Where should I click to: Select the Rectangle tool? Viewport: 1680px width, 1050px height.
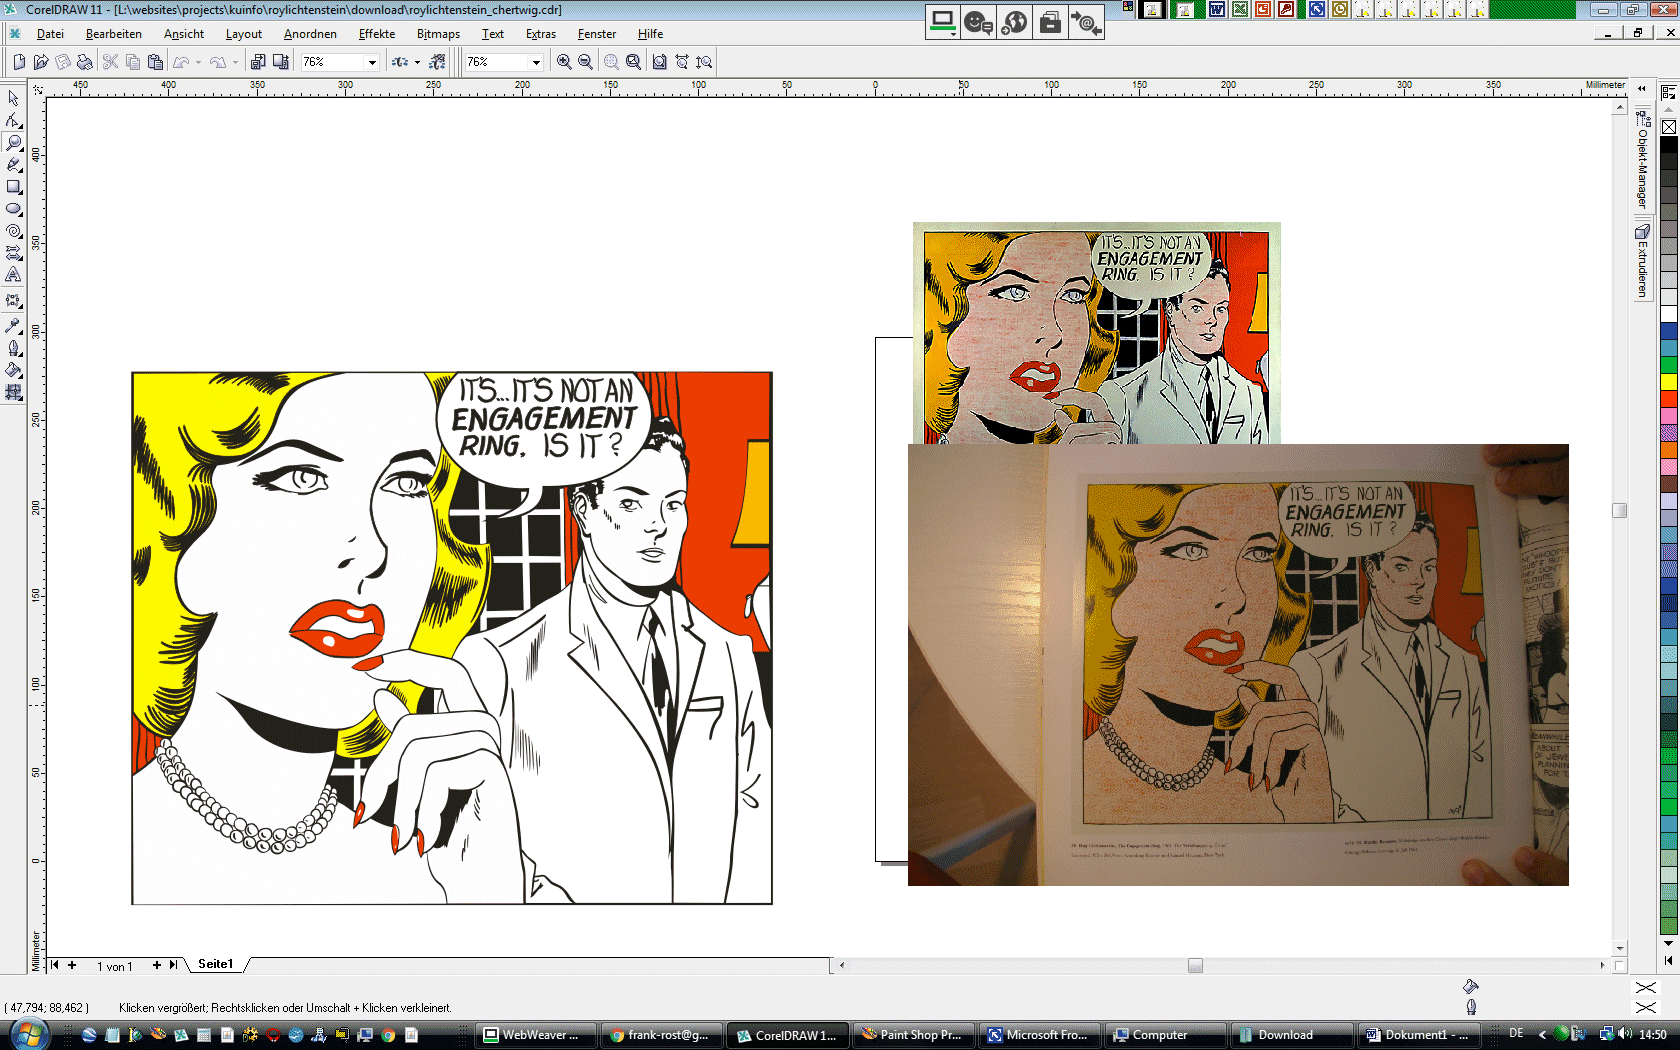tap(13, 186)
